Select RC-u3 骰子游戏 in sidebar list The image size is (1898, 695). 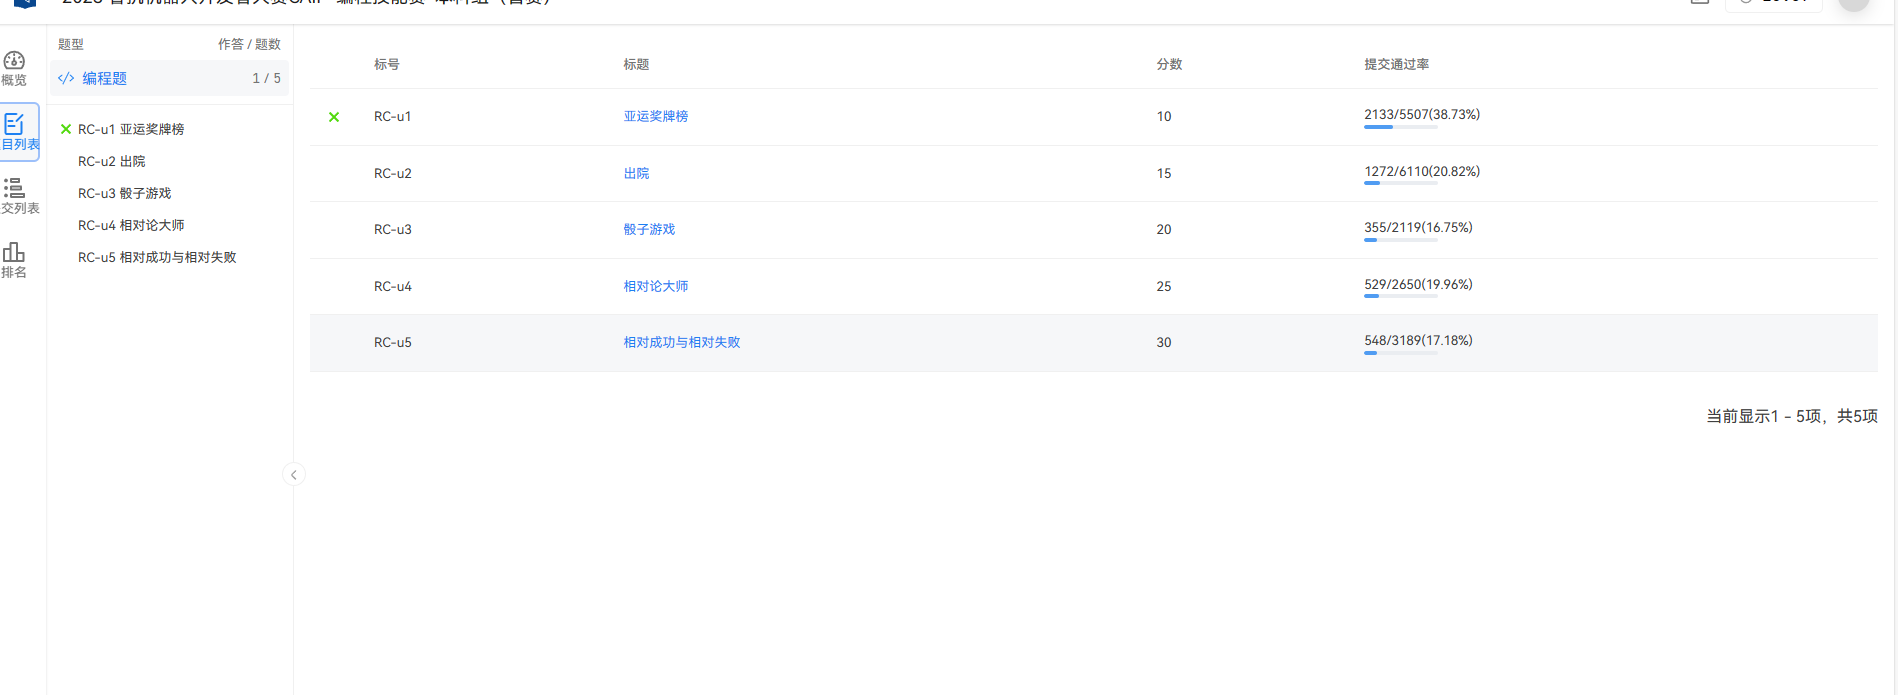pos(125,193)
